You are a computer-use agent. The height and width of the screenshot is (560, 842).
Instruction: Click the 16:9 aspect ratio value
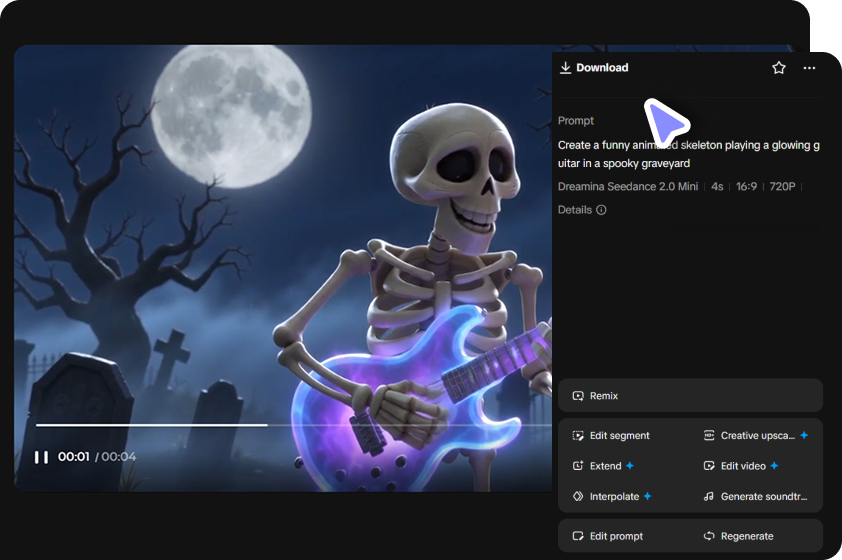746,186
